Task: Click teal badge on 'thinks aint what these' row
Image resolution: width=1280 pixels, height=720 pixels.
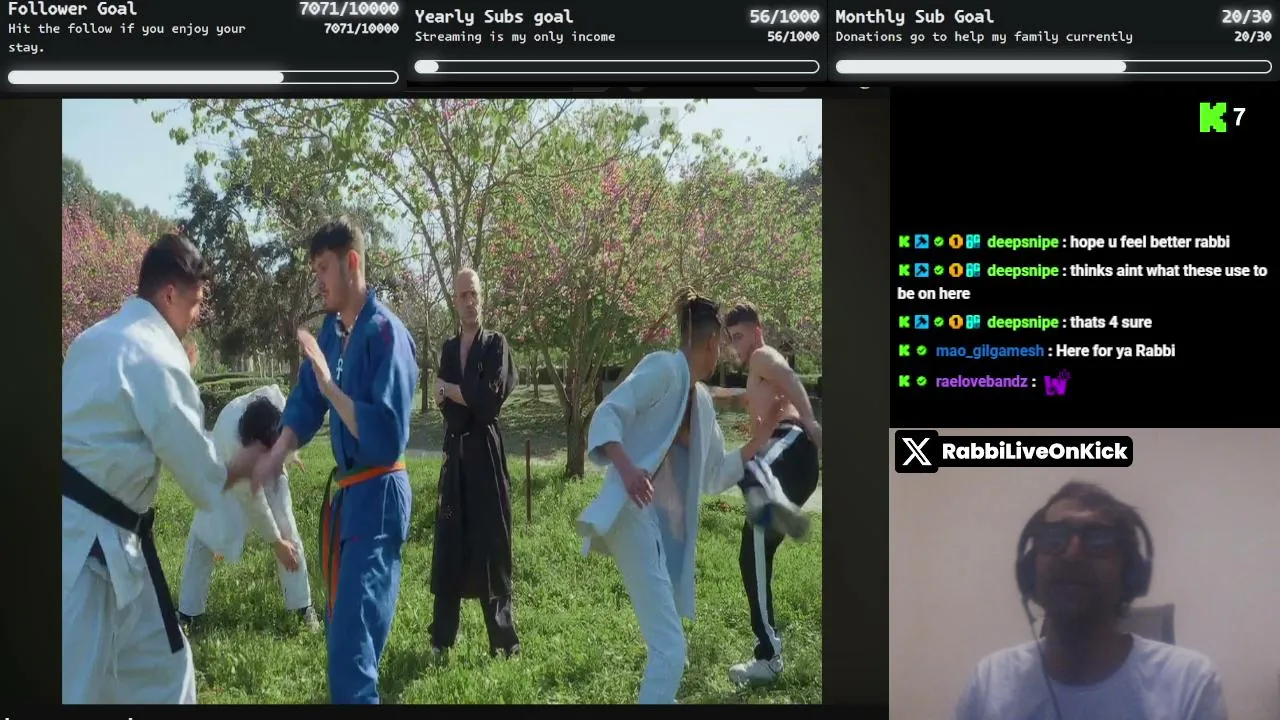Action: (x=972, y=270)
